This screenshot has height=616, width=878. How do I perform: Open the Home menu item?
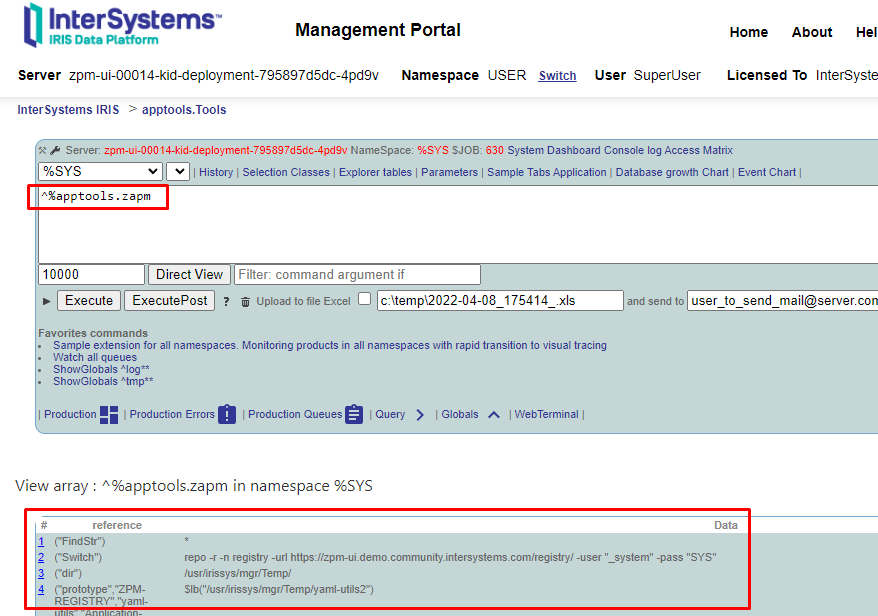(x=749, y=32)
